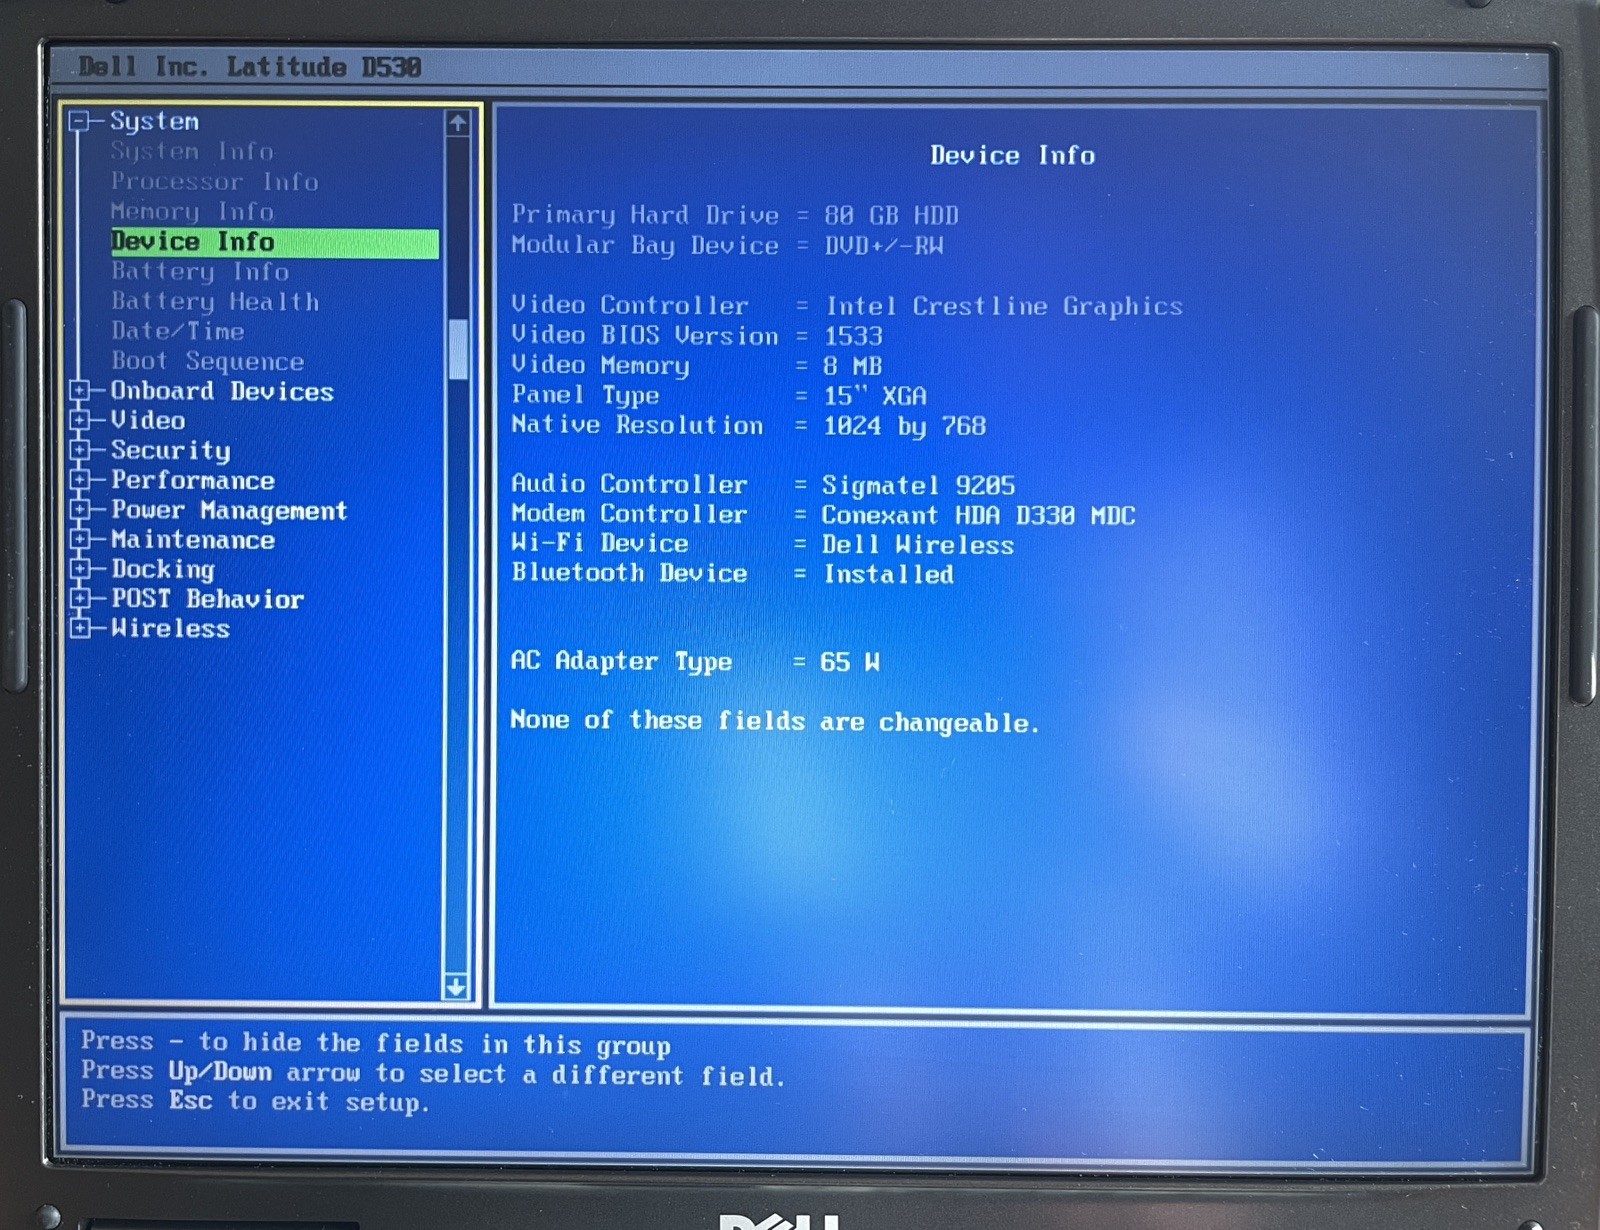The height and width of the screenshot is (1230, 1600).
Task: Open the Battery Info page
Action: [199, 272]
